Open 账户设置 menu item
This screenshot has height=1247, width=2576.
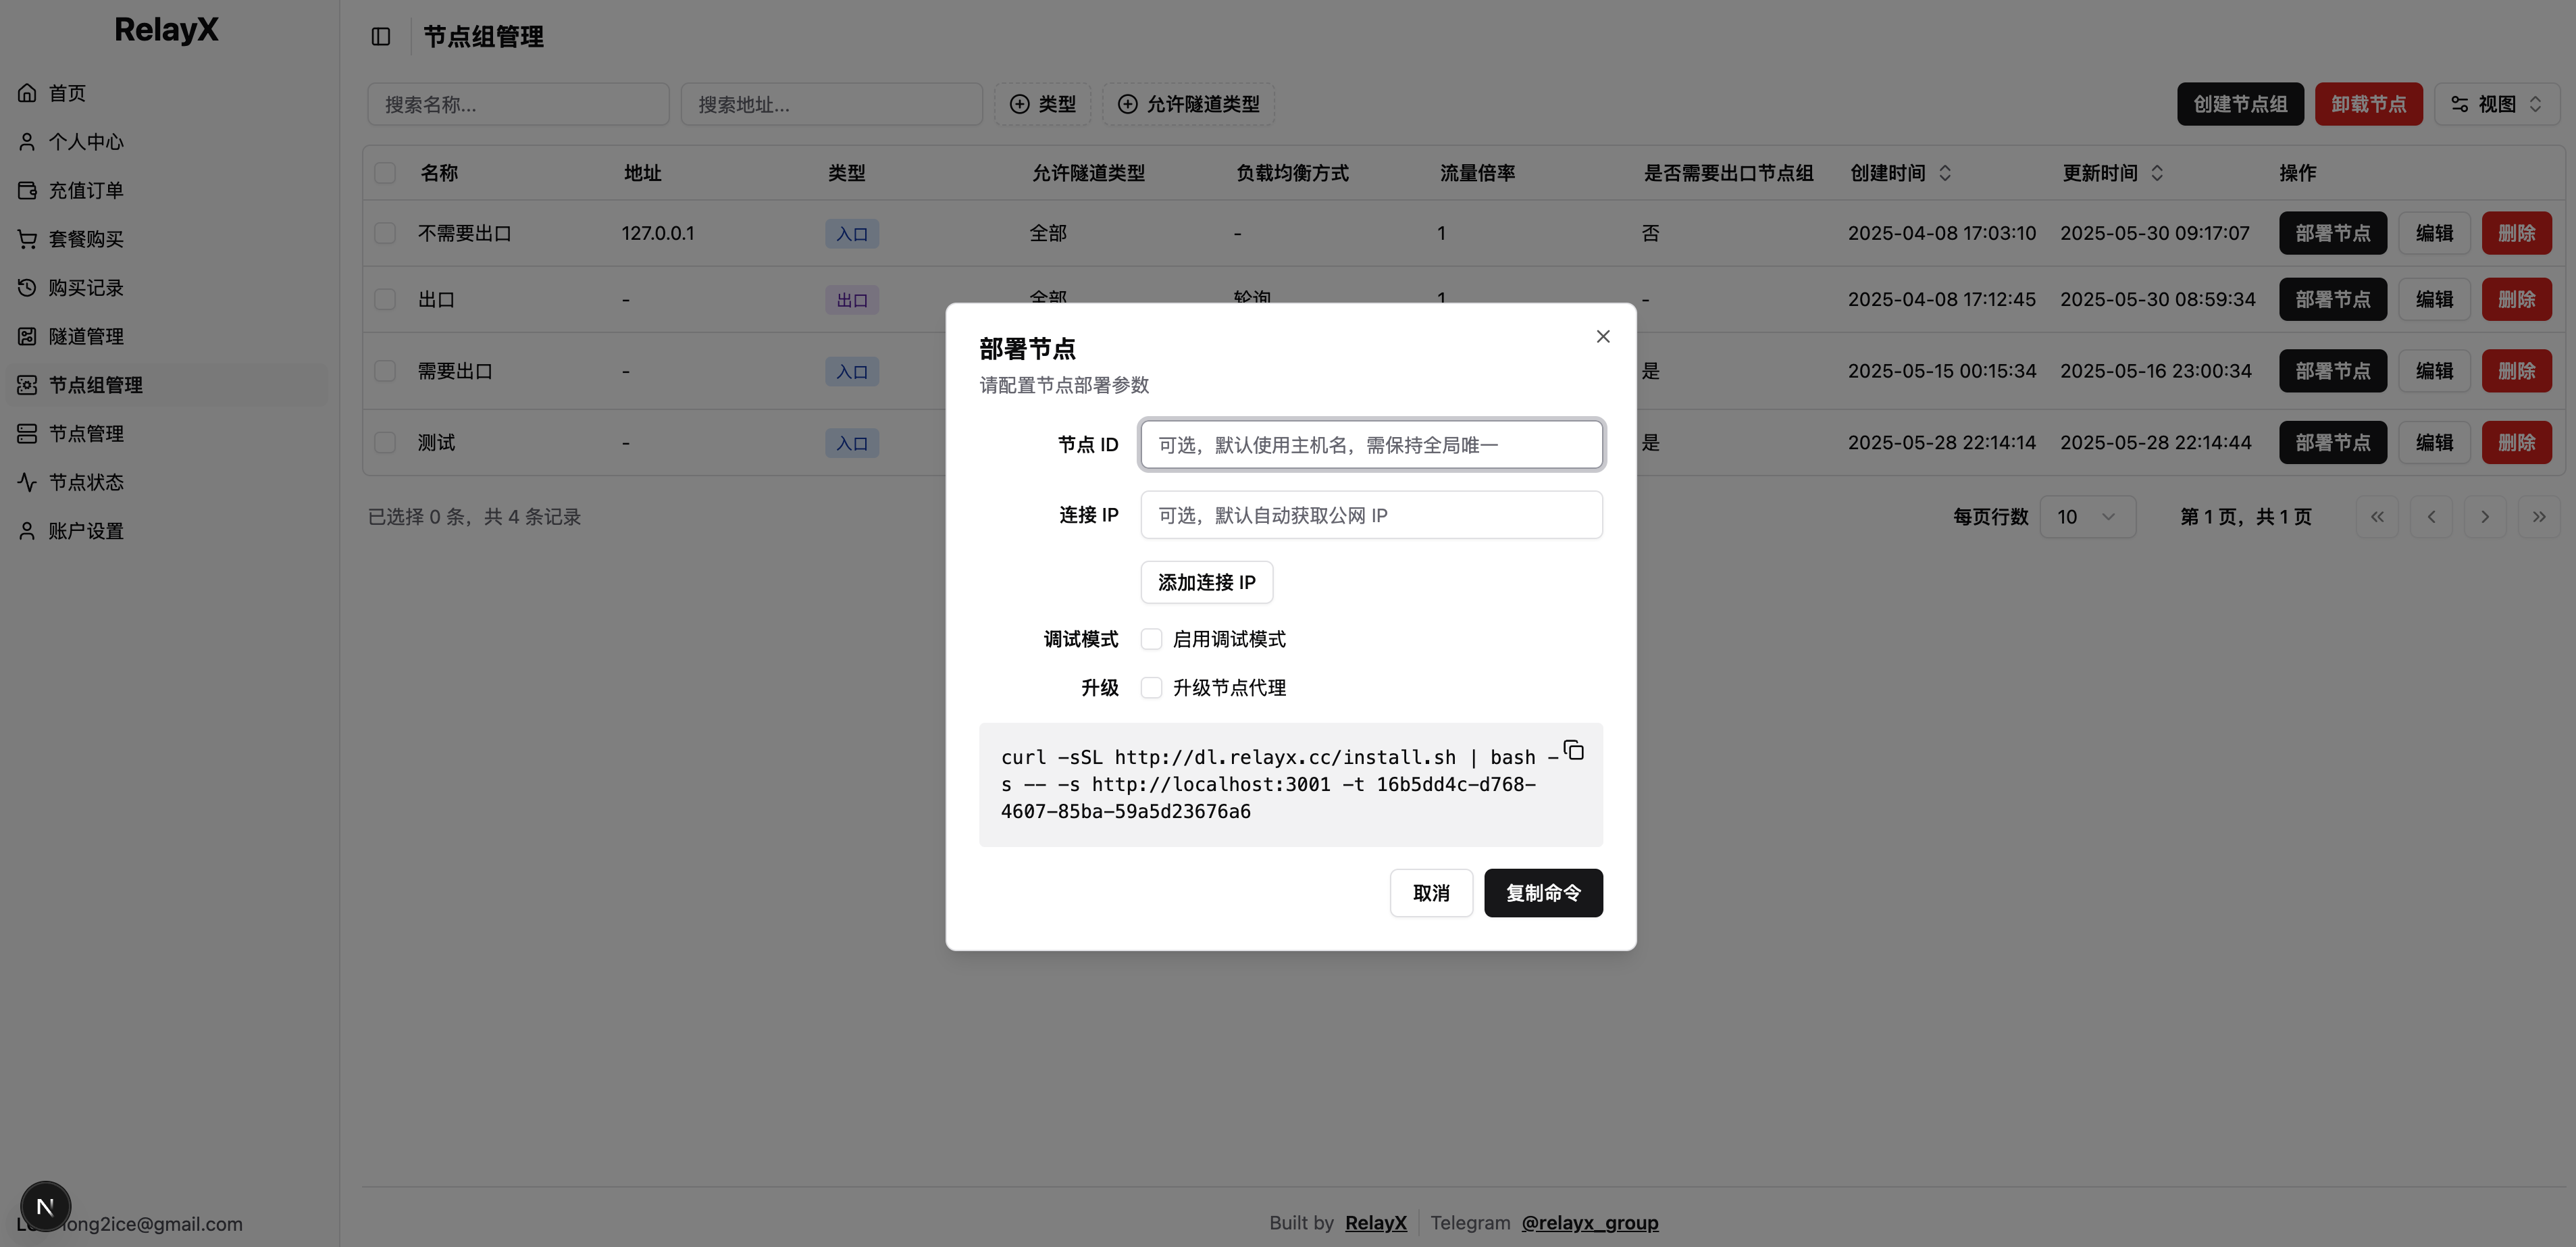[x=86, y=531]
